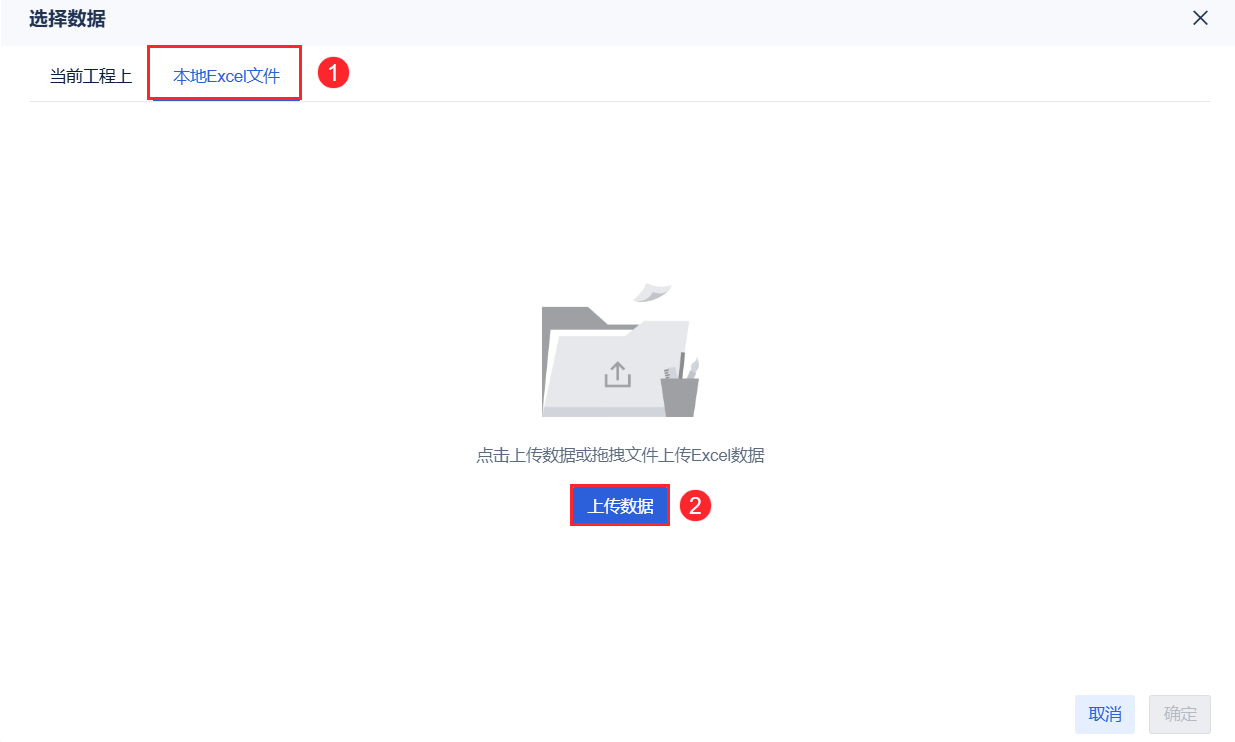Switch to the 当前工程上 tab

(91, 76)
